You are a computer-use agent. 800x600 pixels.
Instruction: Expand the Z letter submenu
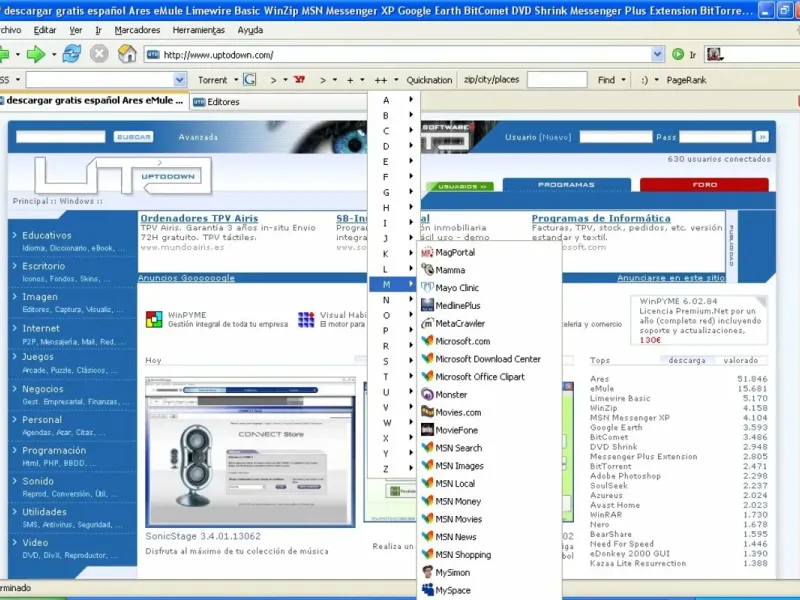[x=394, y=469]
